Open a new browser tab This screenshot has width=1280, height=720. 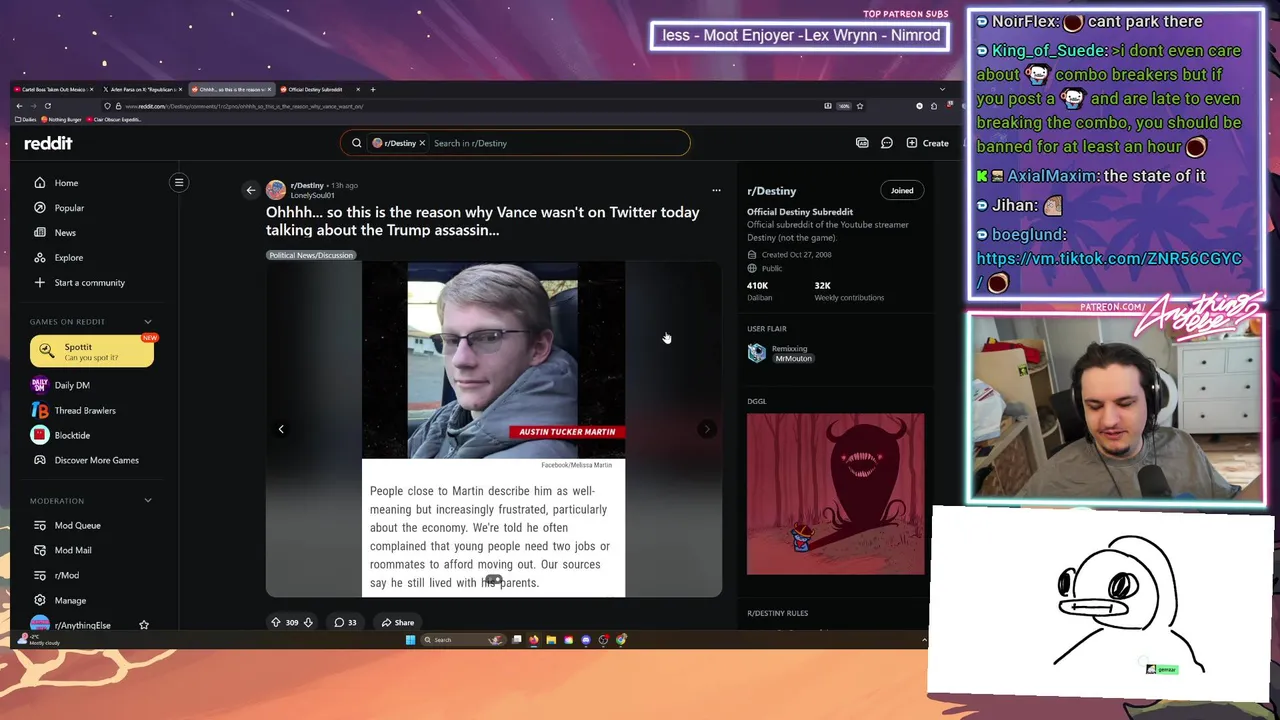[372, 90]
